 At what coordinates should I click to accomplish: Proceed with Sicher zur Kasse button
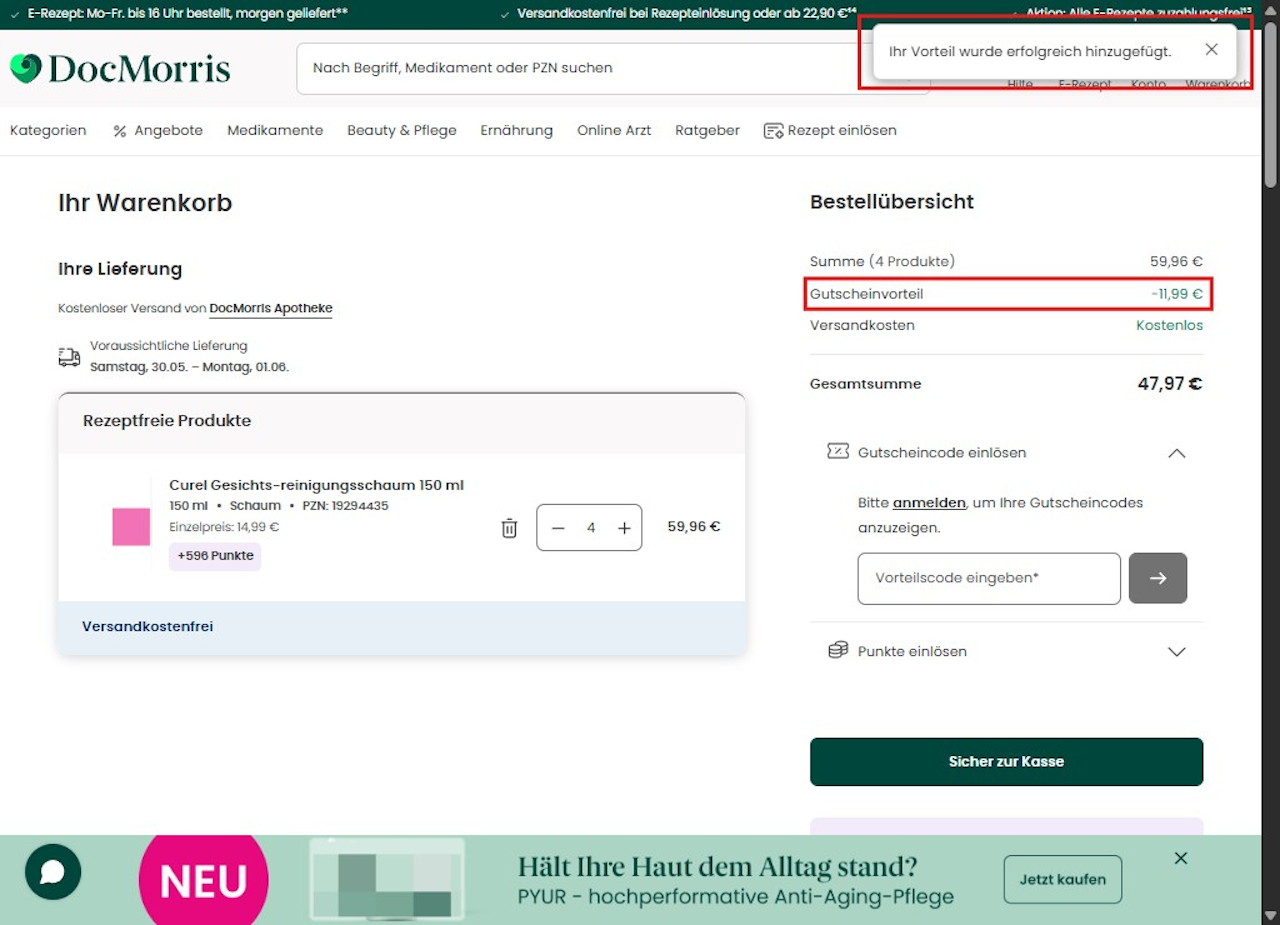(1006, 762)
